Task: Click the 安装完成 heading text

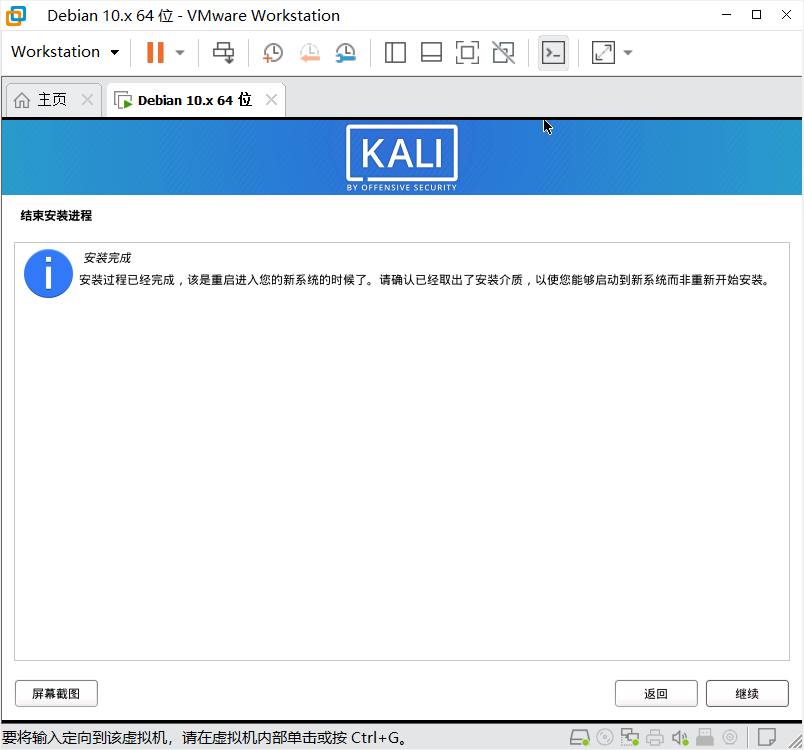Action: click(107, 258)
